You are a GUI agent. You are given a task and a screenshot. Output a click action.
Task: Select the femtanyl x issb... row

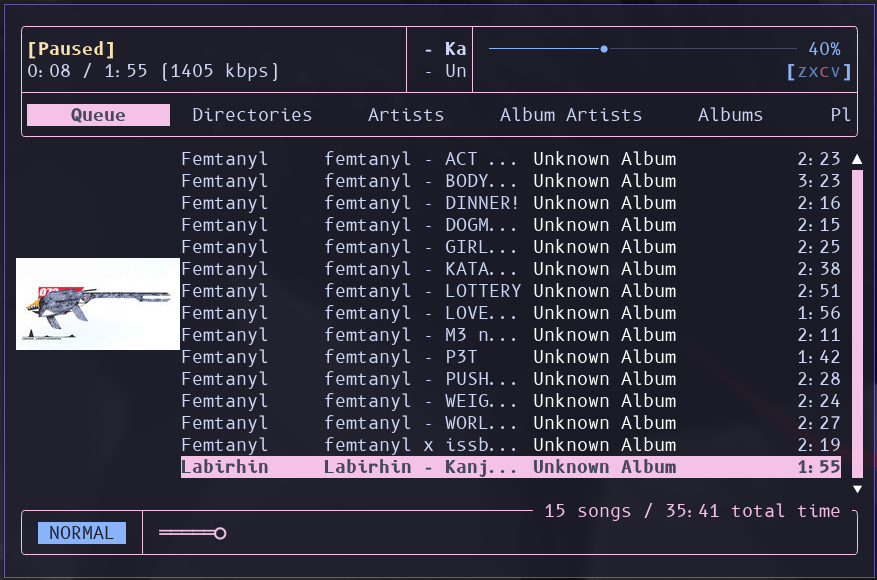pyautogui.click(x=511, y=445)
